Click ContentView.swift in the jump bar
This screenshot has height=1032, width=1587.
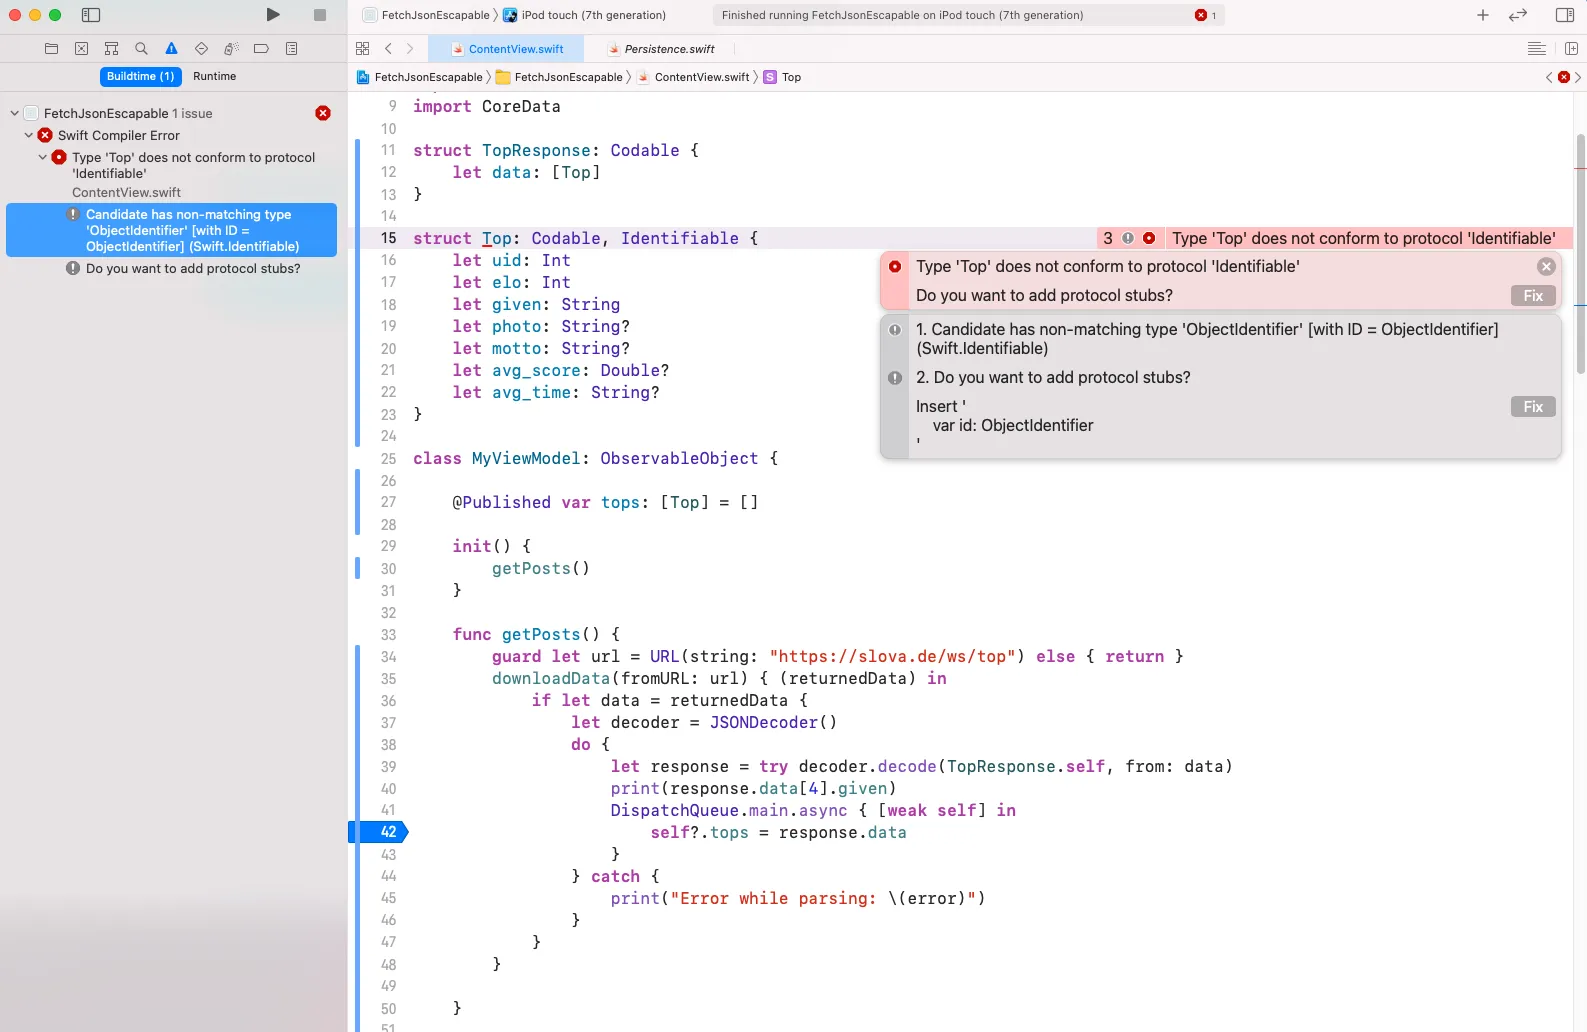(694, 77)
